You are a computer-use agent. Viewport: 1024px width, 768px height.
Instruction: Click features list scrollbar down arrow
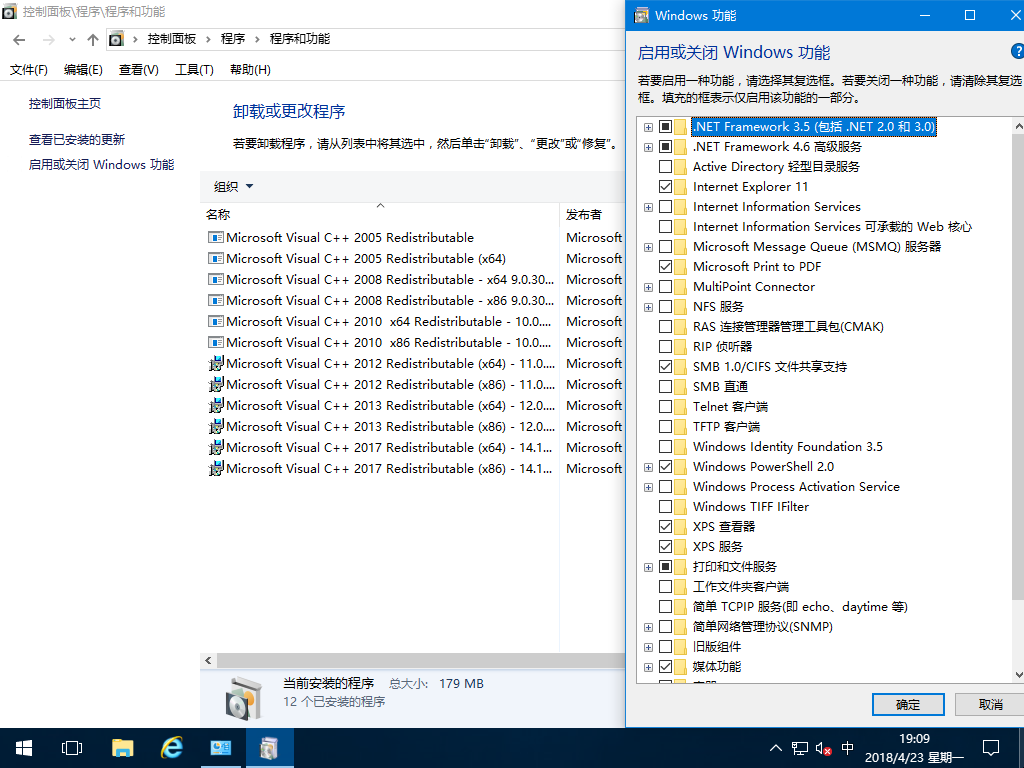coord(1018,675)
